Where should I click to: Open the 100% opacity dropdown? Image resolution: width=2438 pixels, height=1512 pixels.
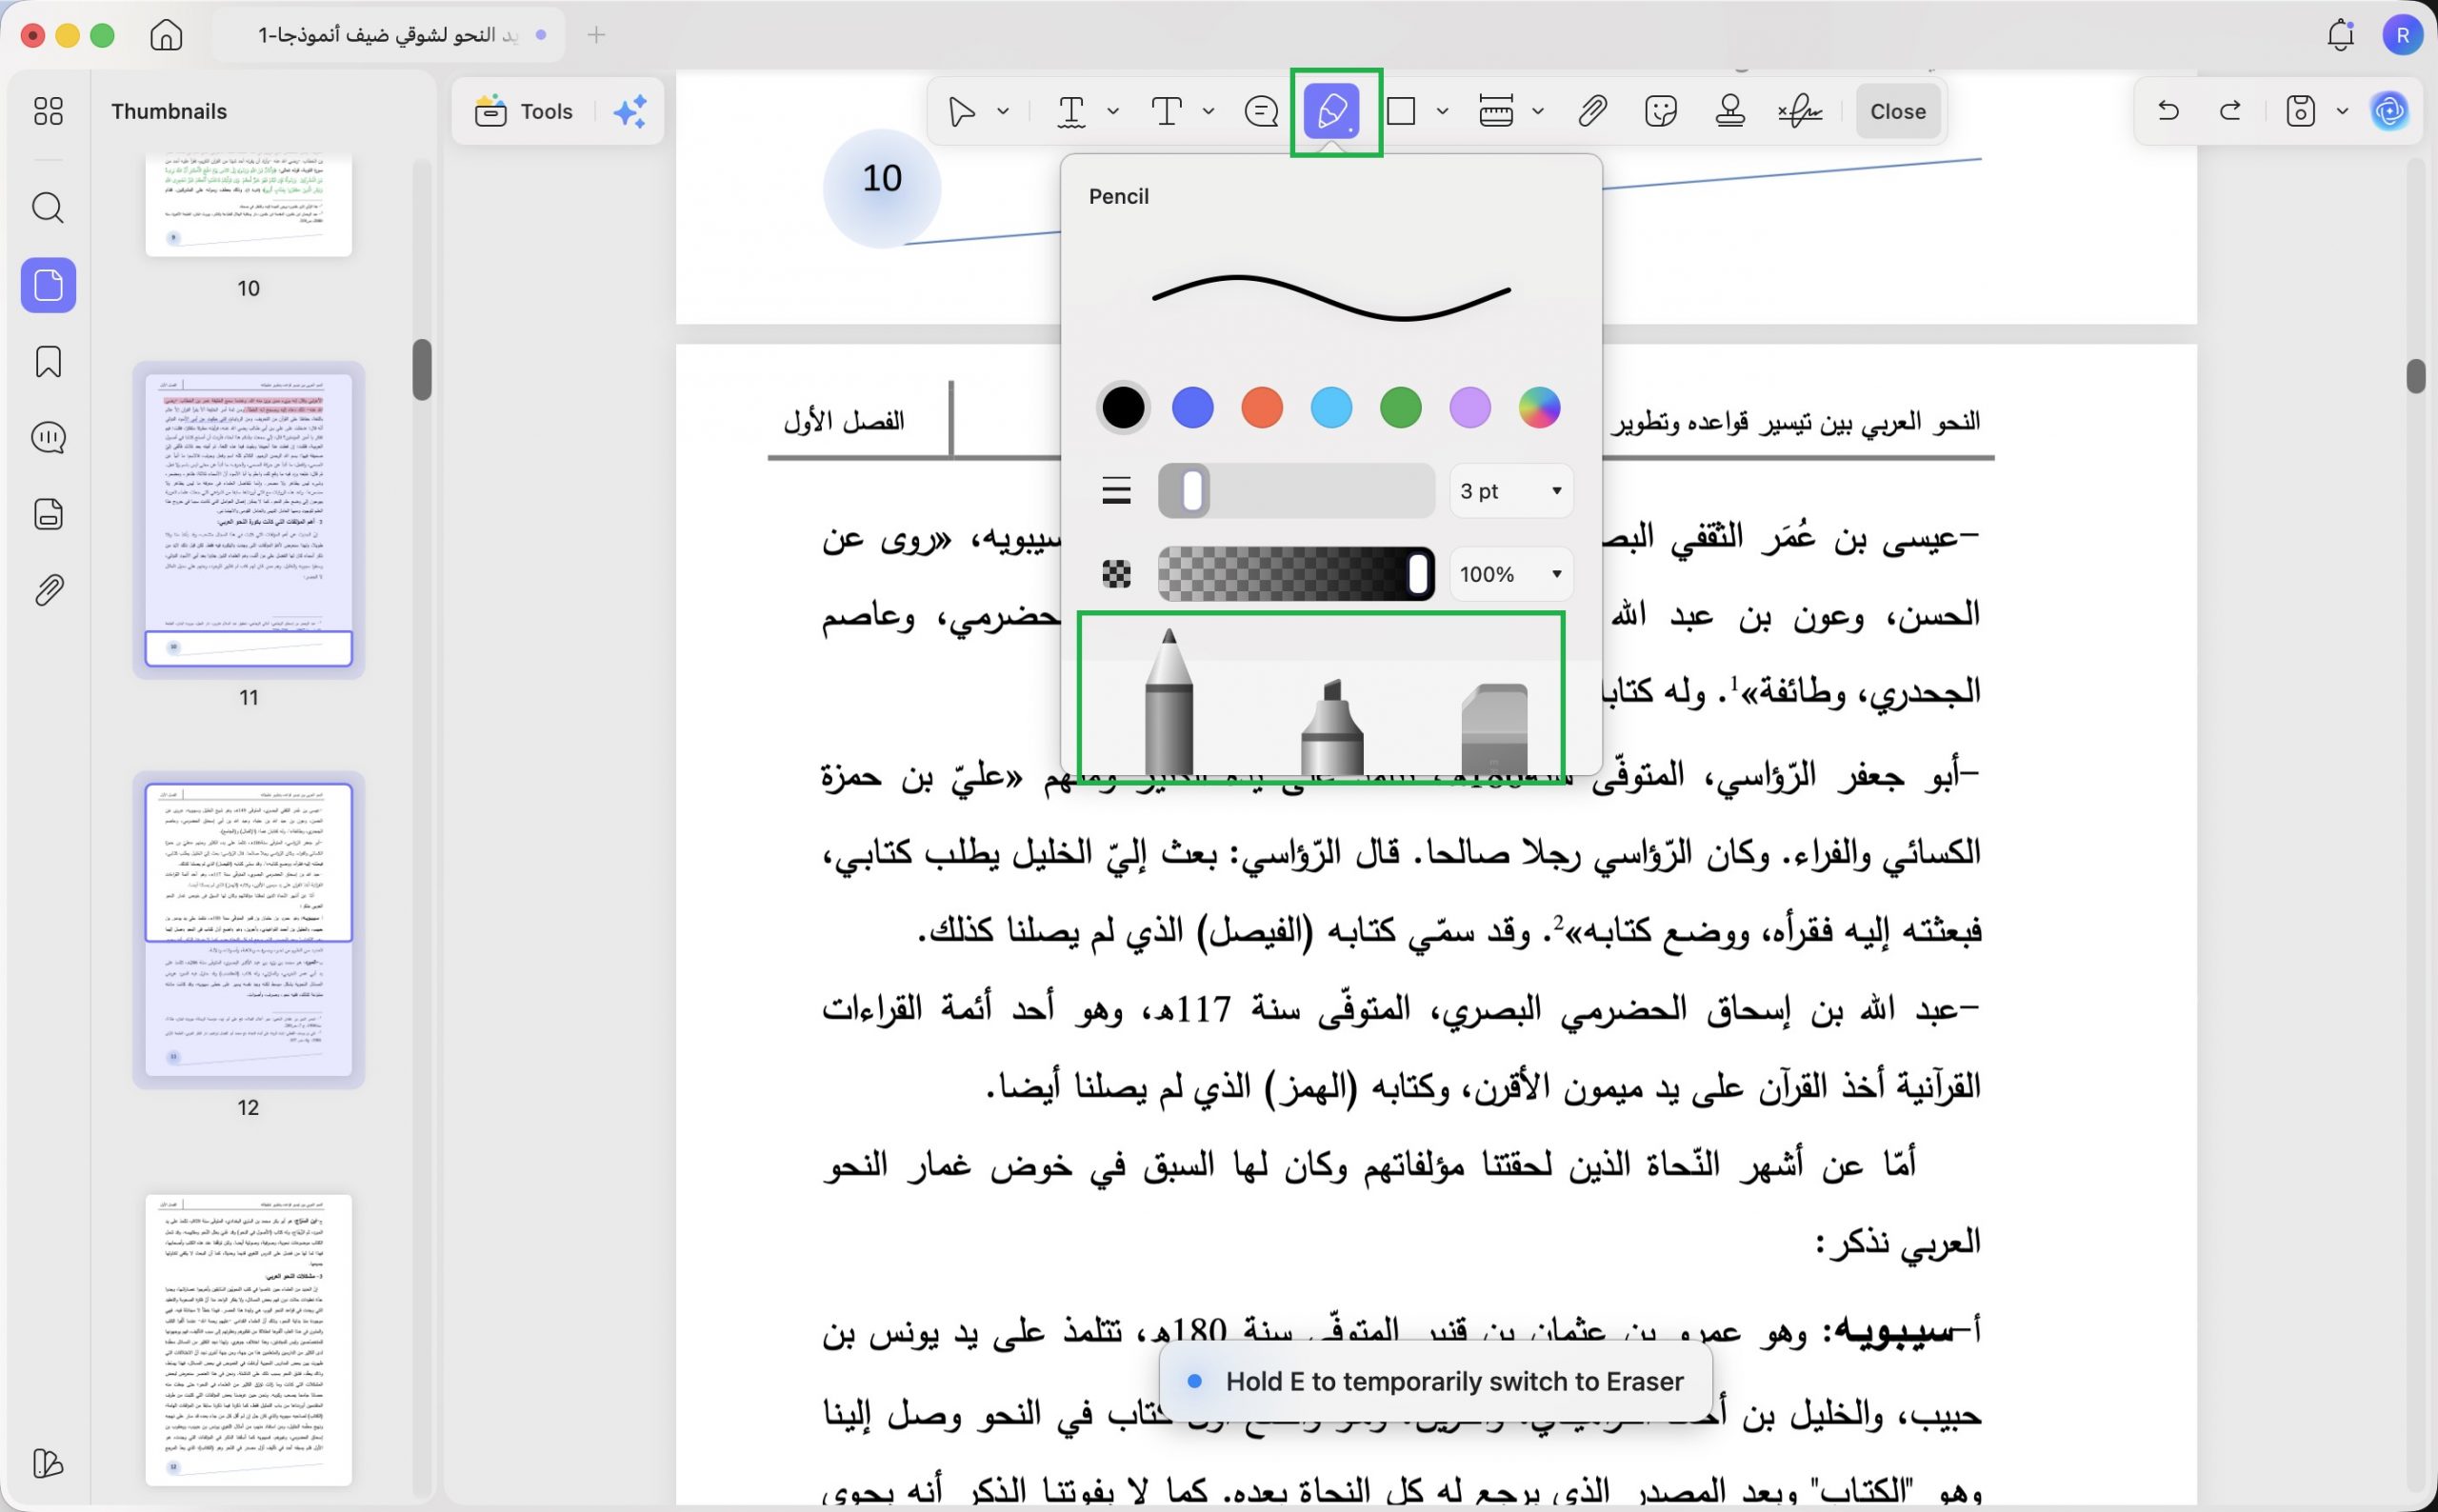pyautogui.click(x=1511, y=574)
